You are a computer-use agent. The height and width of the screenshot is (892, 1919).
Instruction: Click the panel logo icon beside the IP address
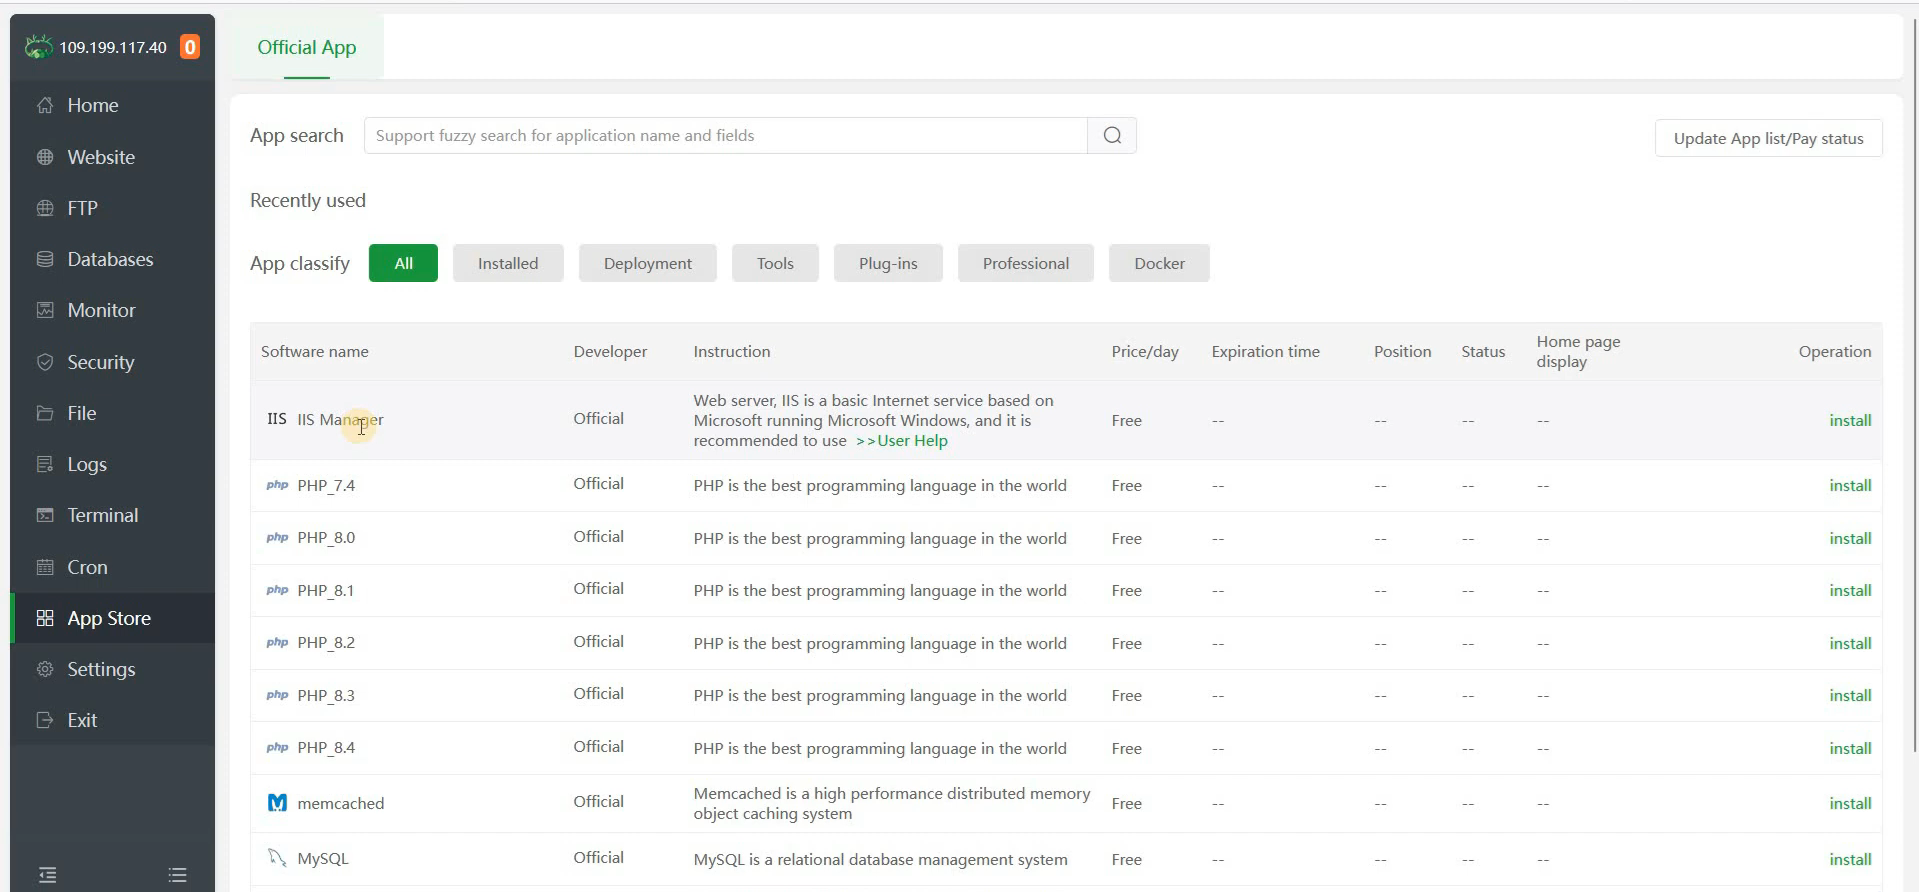coord(38,46)
